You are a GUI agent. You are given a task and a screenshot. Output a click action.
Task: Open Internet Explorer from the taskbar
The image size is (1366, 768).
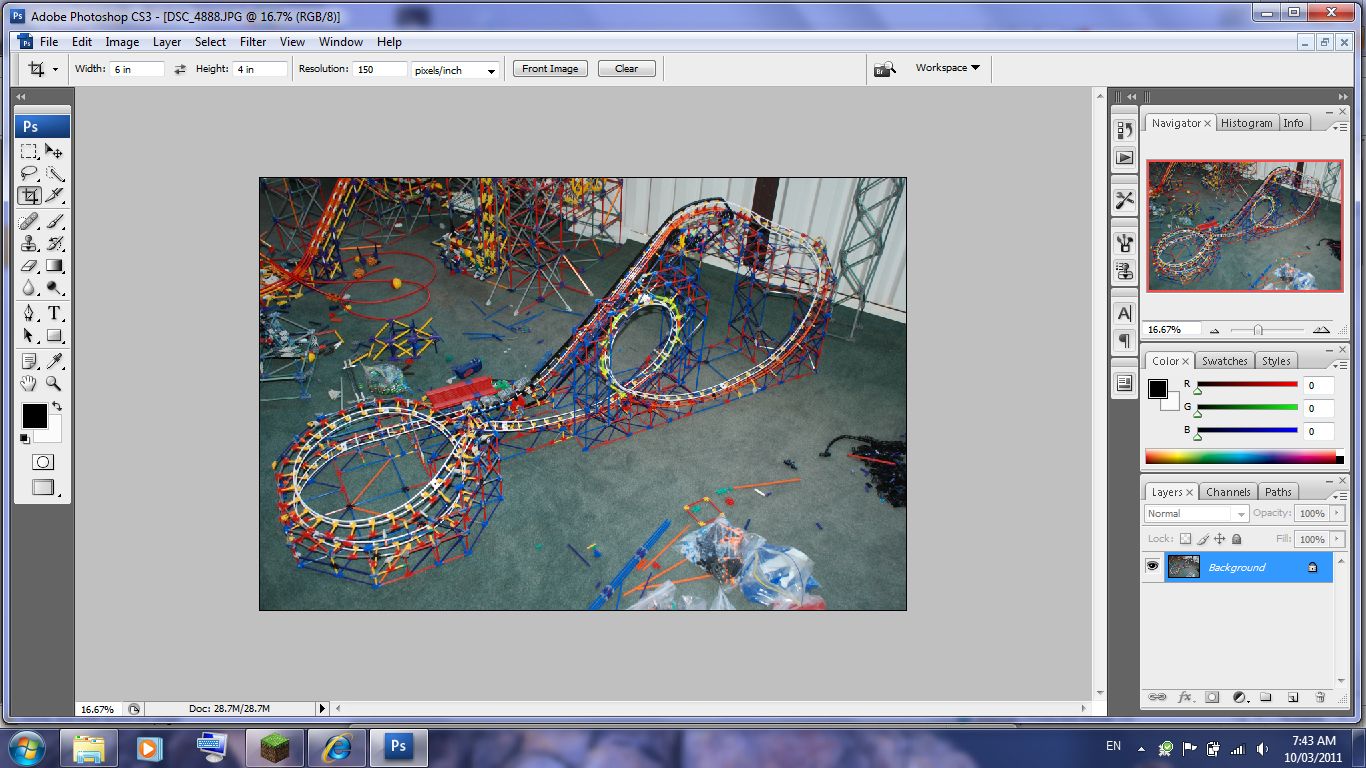[336, 747]
